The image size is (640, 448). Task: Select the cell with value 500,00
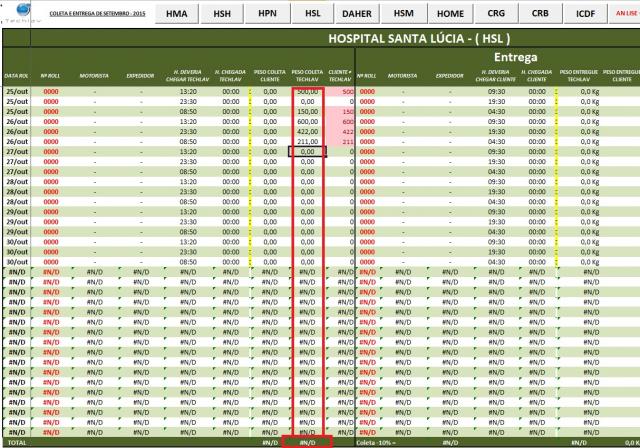[x=307, y=92]
